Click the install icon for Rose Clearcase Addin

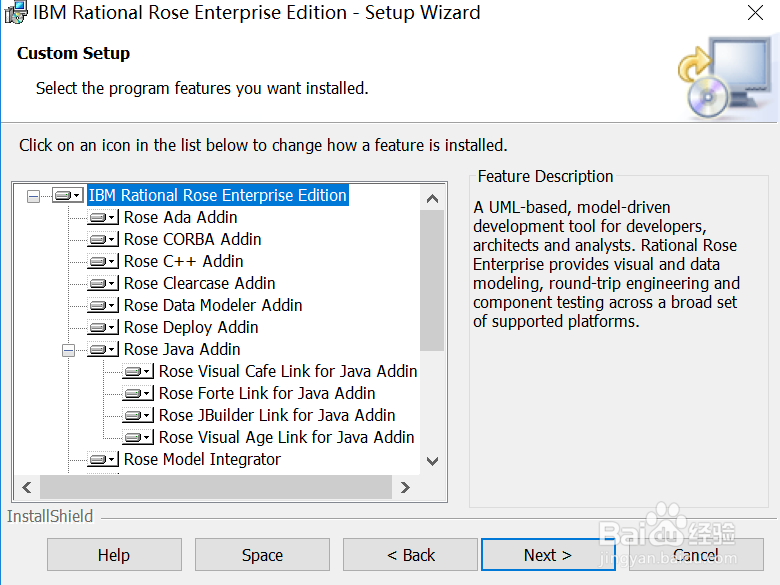point(103,284)
